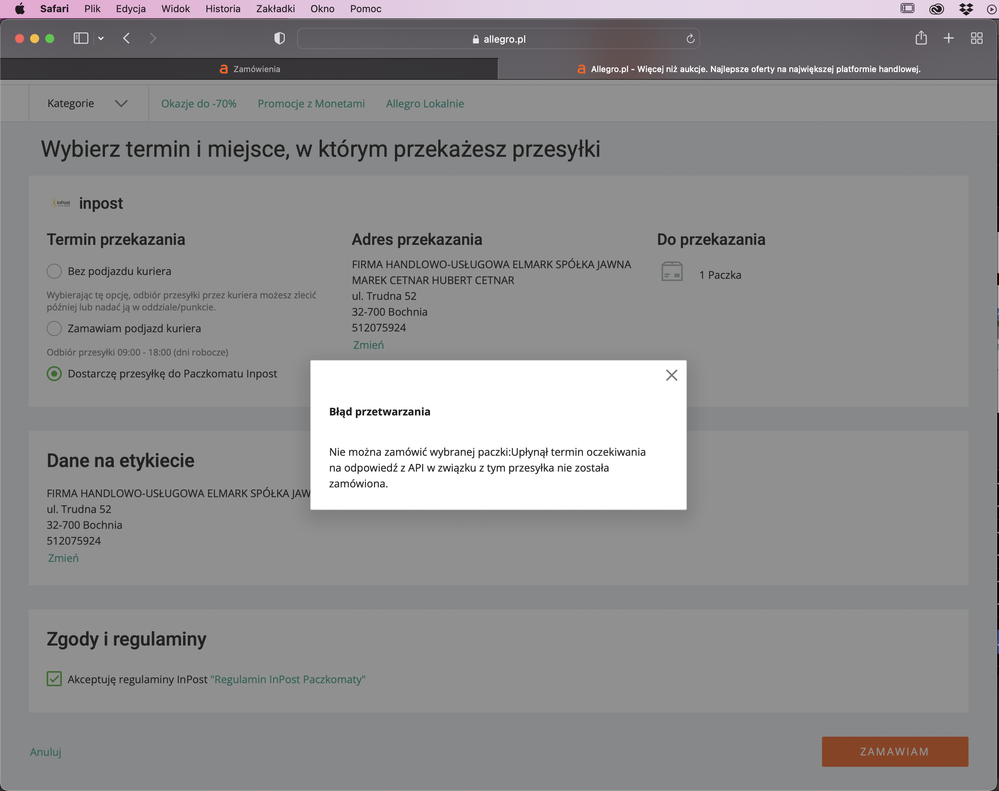Open the Okazje do -70% link
This screenshot has height=791, width=999.
(199, 104)
